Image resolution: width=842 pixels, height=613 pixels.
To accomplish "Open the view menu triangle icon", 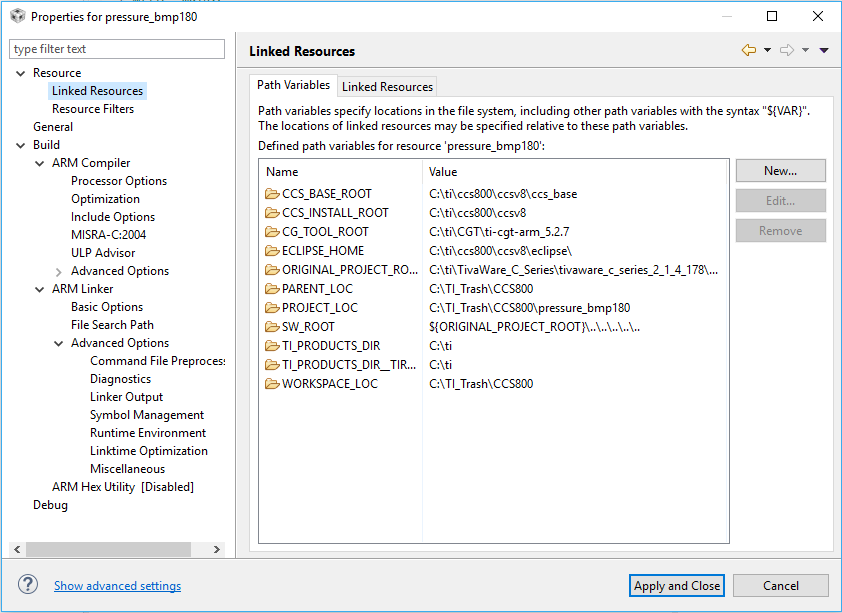I will click(824, 50).
